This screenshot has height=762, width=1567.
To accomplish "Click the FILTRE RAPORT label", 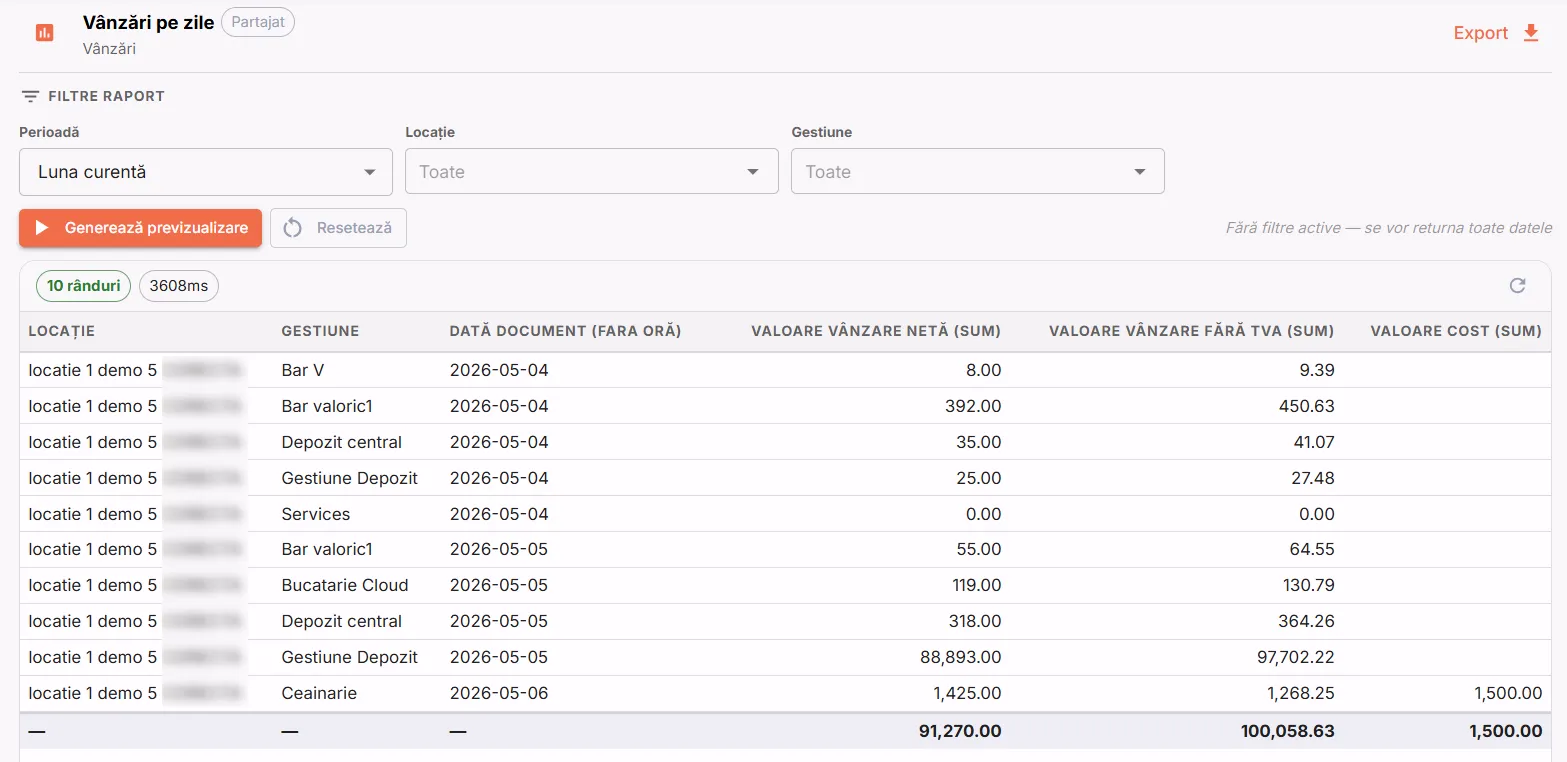I will point(106,97).
